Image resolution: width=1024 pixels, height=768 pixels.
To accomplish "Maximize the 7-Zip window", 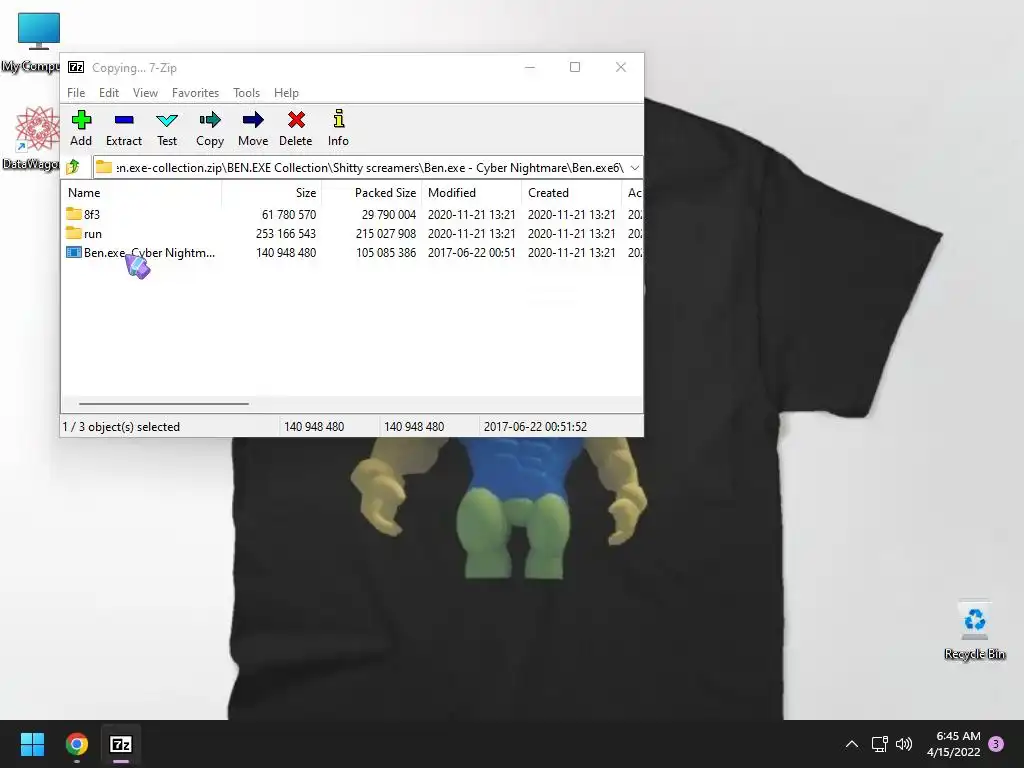I will pyautogui.click(x=575, y=67).
